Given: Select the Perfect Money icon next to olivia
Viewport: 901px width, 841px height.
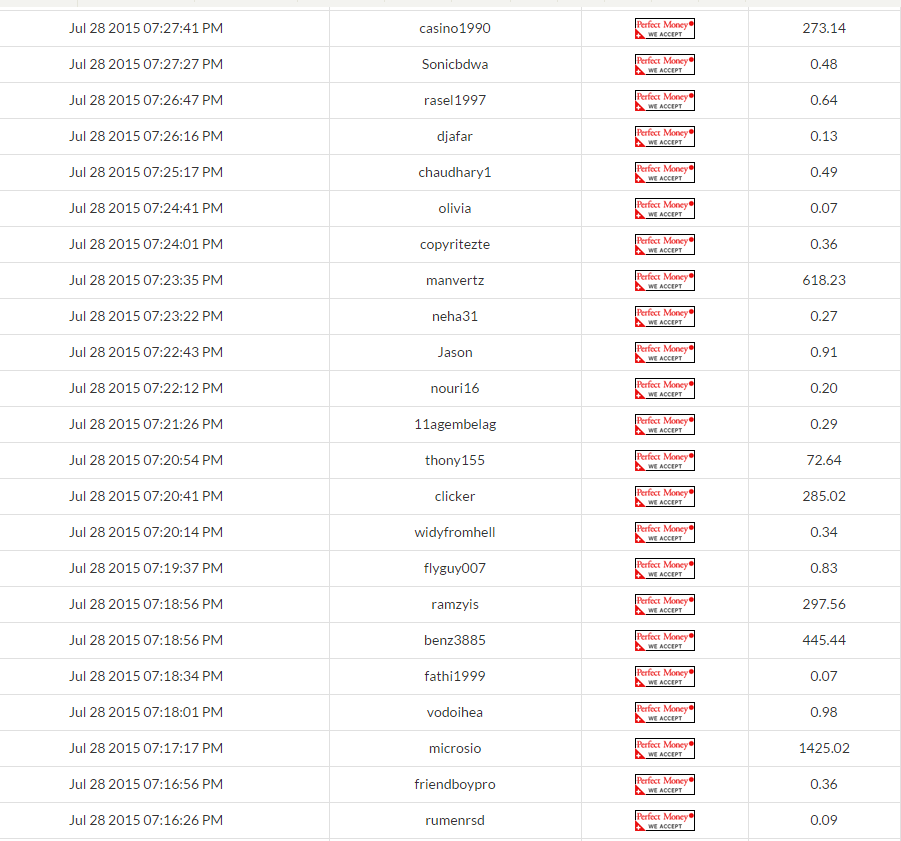Looking at the screenshot, I should coord(664,208).
